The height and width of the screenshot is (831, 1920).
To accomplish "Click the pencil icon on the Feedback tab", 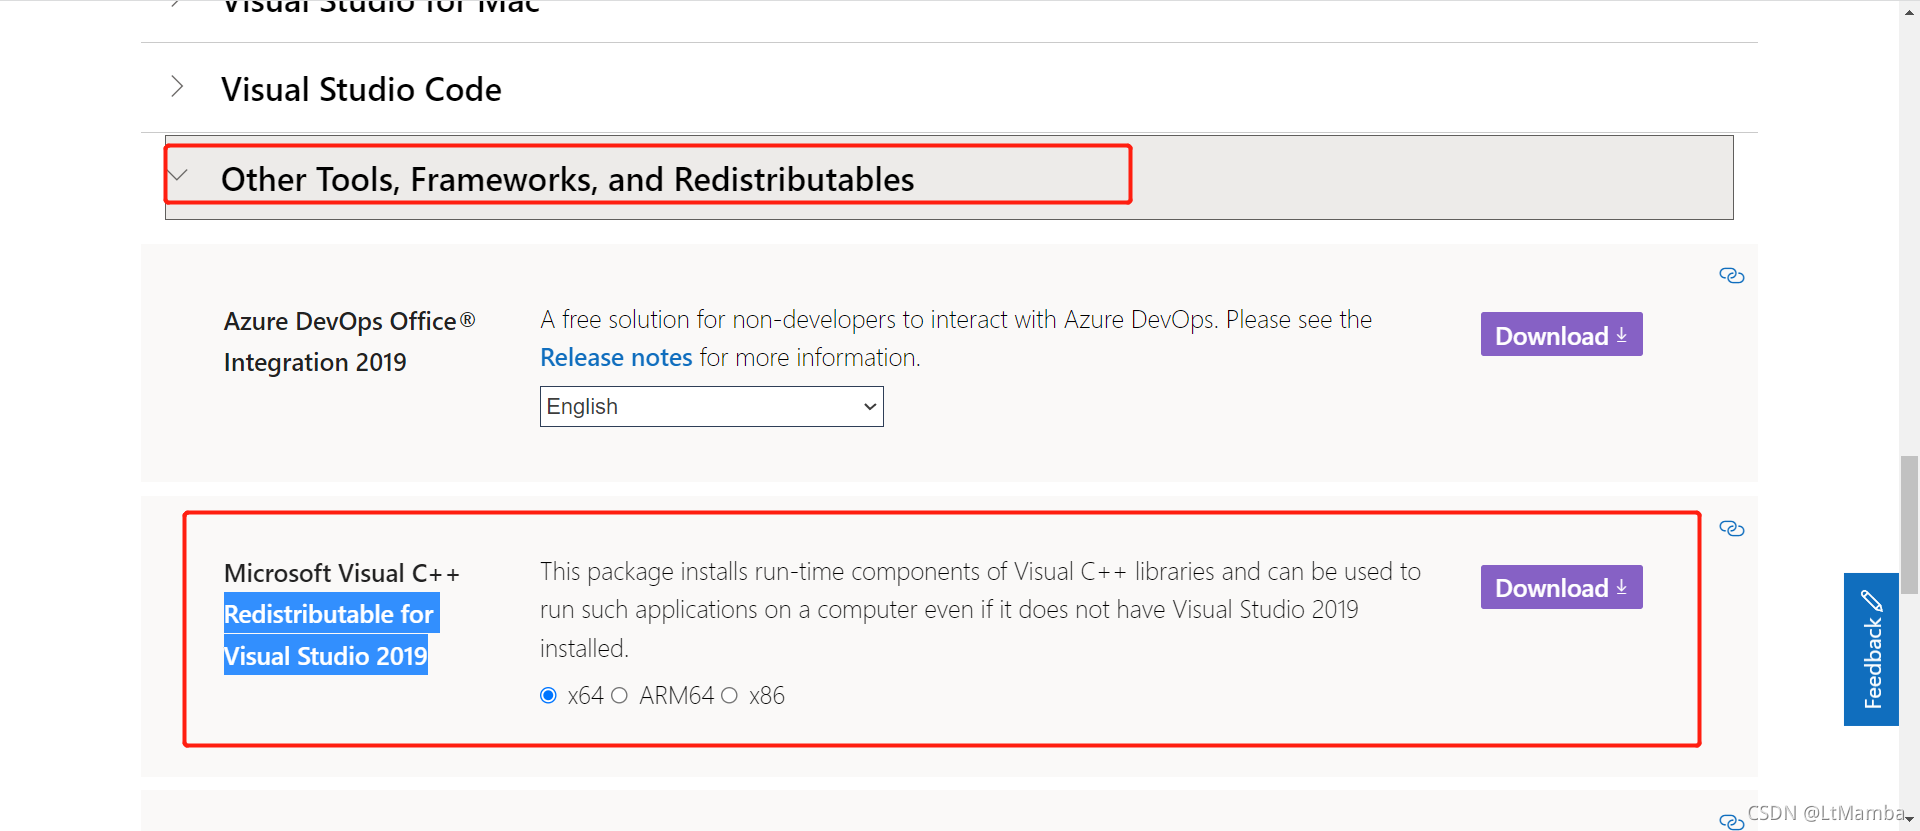I will point(1872,601).
